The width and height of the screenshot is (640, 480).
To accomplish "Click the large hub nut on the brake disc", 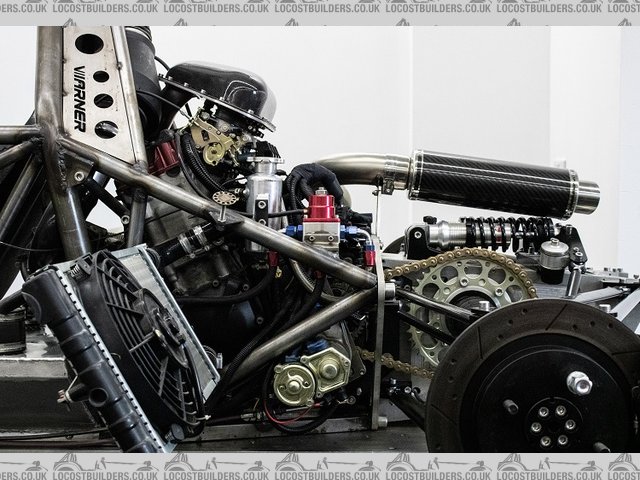I will (x=578, y=382).
